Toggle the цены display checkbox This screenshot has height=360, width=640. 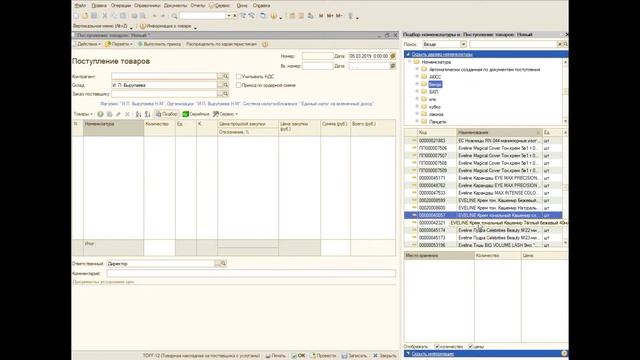(470, 347)
